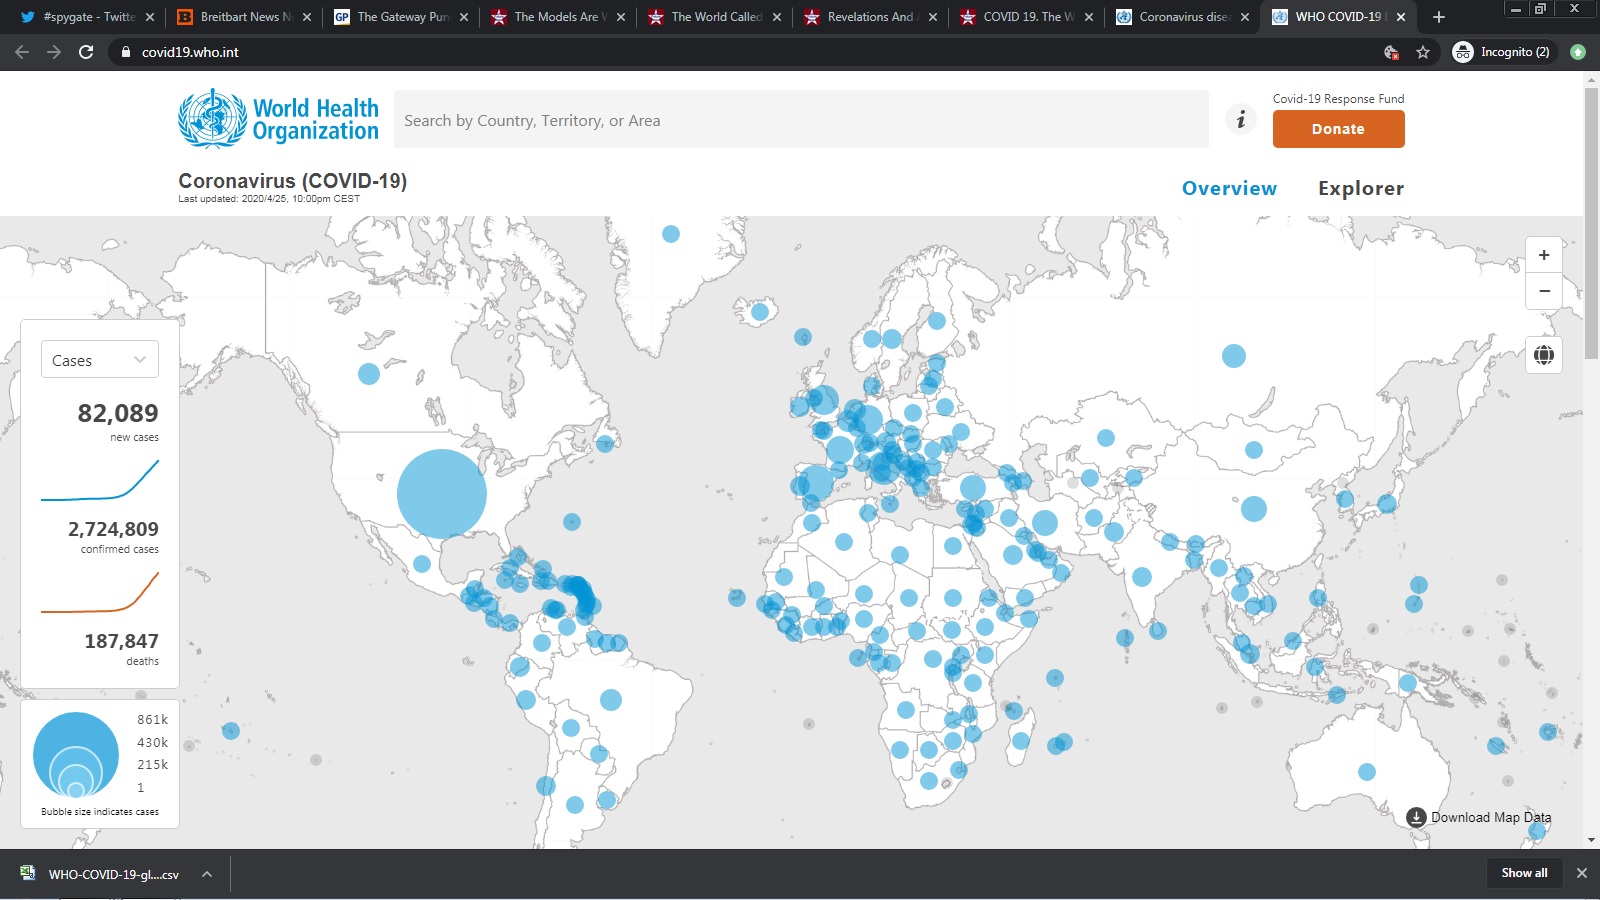
Task: Click the search by country input field
Action: click(800, 120)
